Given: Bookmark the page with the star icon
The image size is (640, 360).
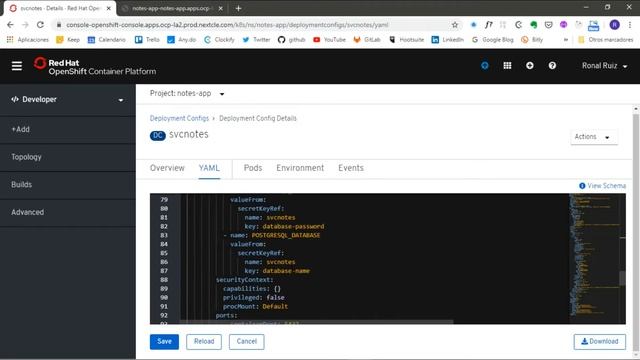Looking at the screenshot, I should pos(455,25).
